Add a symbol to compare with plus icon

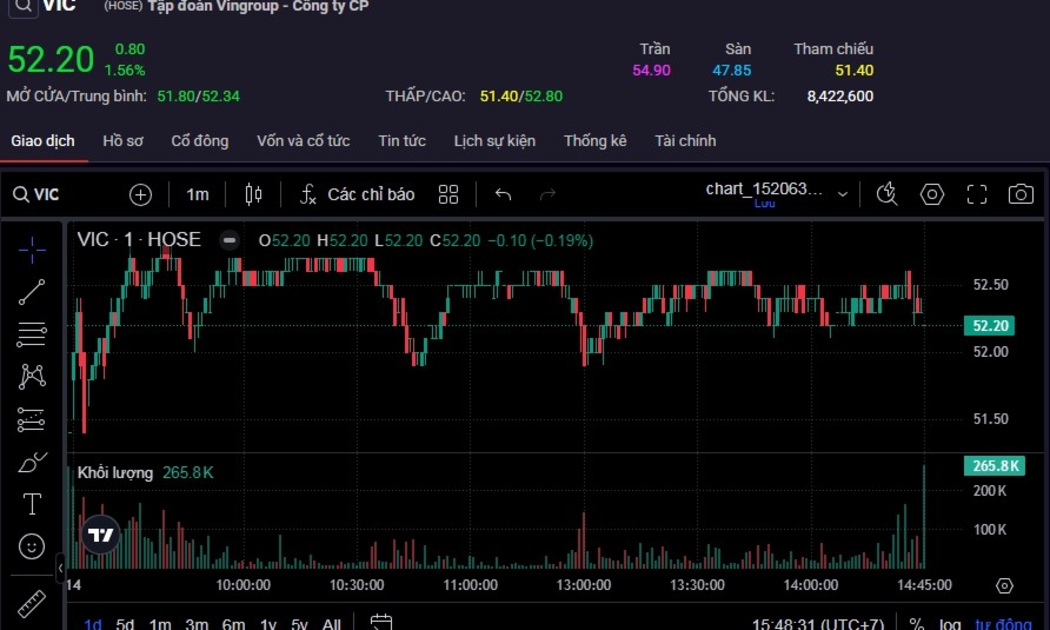pyautogui.click(x=141, y=194)
